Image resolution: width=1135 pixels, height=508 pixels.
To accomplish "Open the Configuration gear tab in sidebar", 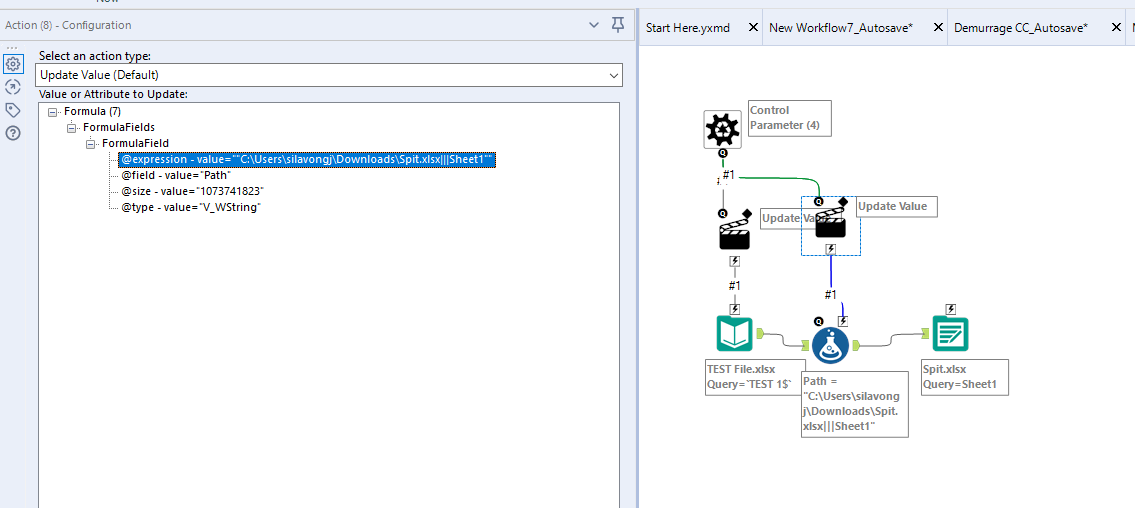I will (x=13, y=64).
